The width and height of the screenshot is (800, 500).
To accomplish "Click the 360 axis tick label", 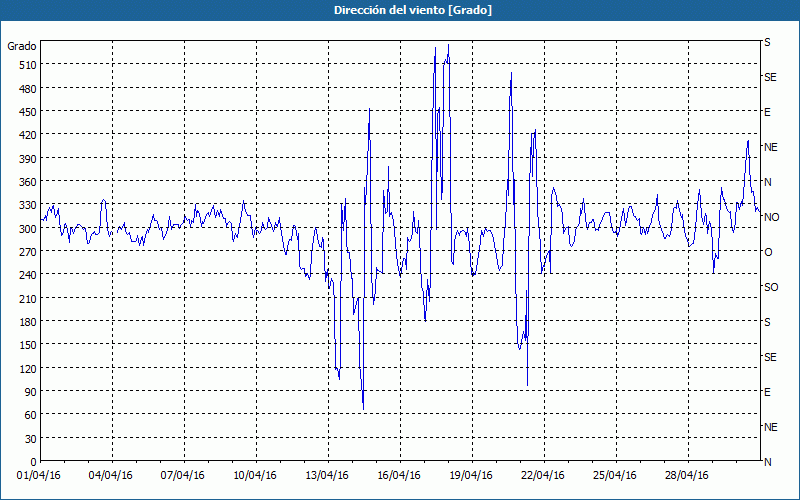I will click(x=27, y=182).
